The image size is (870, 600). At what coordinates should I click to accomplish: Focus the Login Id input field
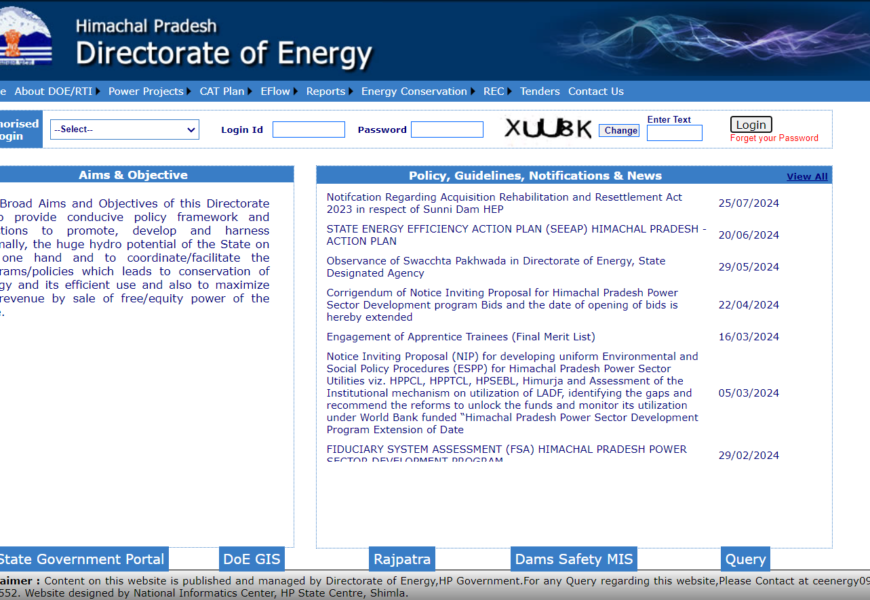308,129
